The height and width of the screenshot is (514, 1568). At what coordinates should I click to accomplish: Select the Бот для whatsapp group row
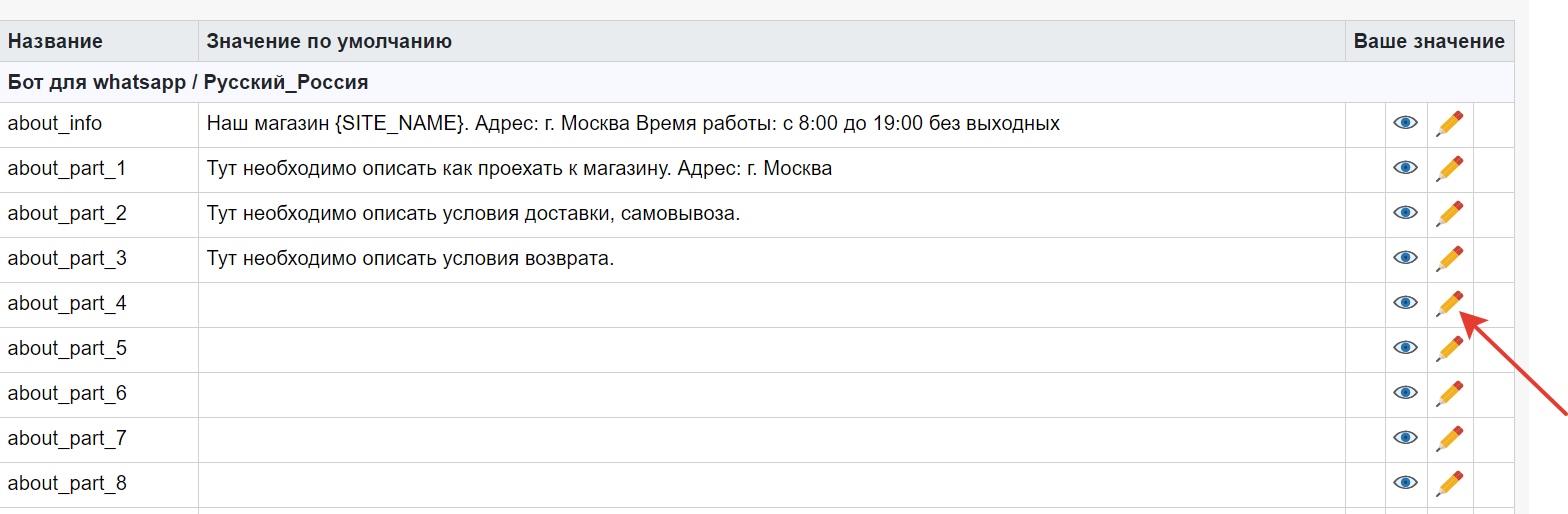click(757, 82)
